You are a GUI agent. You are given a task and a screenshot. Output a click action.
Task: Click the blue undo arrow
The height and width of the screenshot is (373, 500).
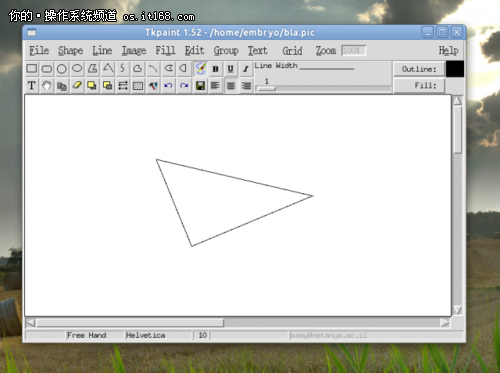coord(168,86)
